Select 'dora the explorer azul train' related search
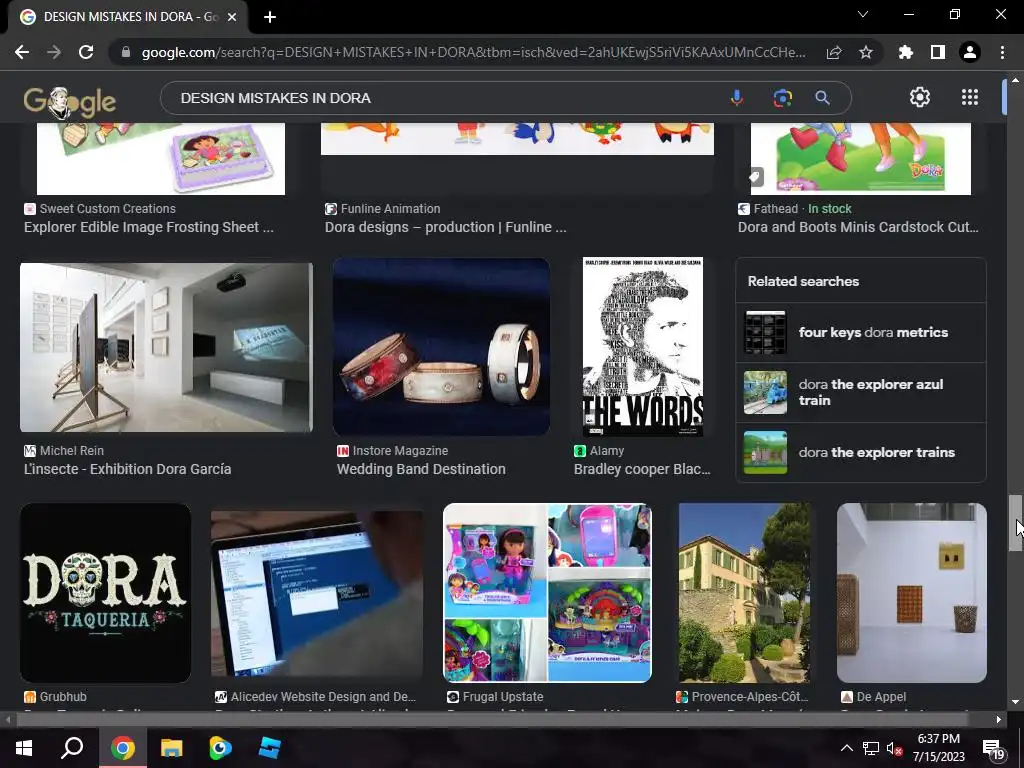 coord(861,392)
